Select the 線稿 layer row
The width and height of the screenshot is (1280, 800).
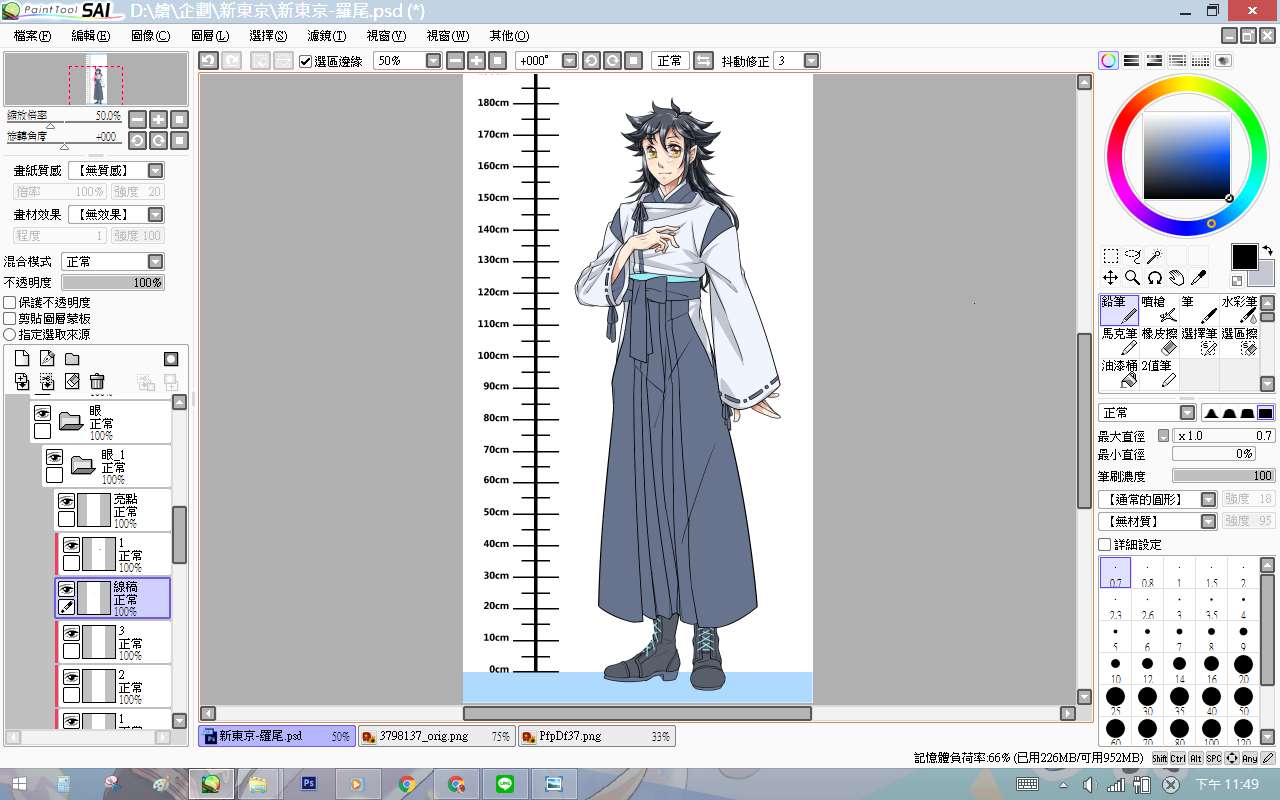point(113,598)
